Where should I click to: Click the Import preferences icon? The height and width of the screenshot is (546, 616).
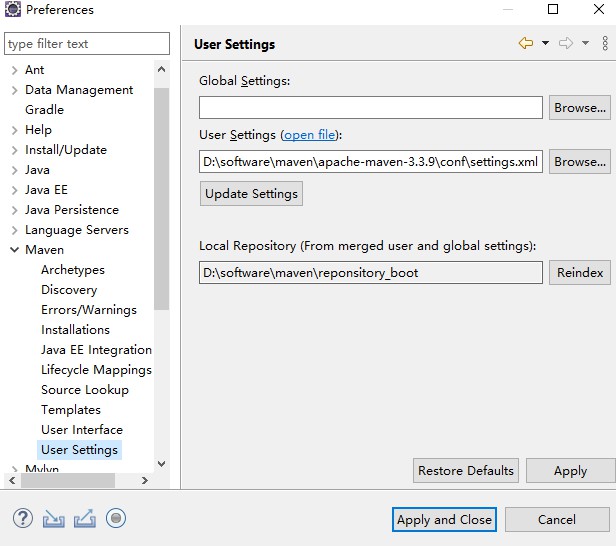(x=53, y=519)
